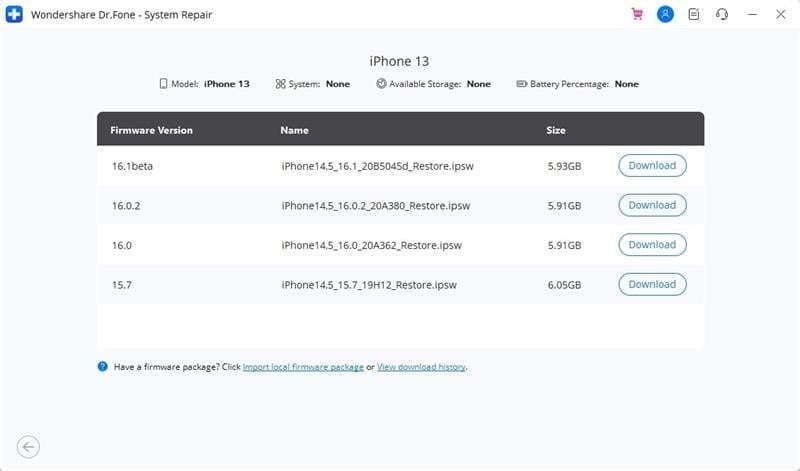
Task: Open the user account profile icon
Action: point(665,14)
